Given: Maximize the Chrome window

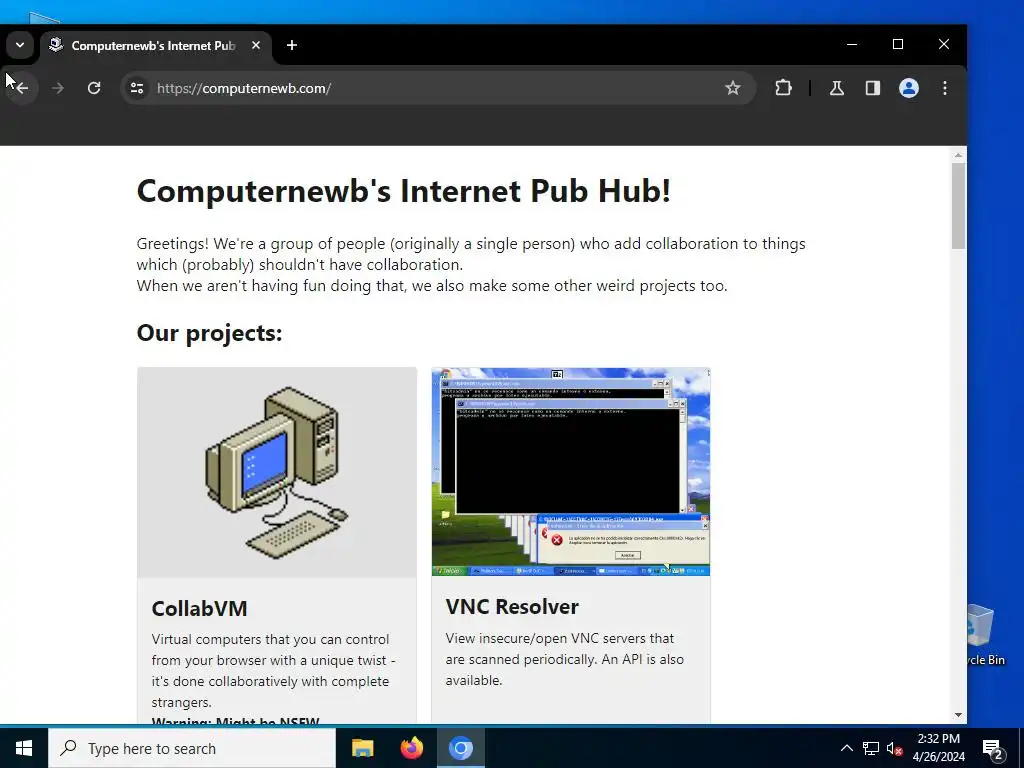Looking at the screenshot, I should [x=898, y=44].
